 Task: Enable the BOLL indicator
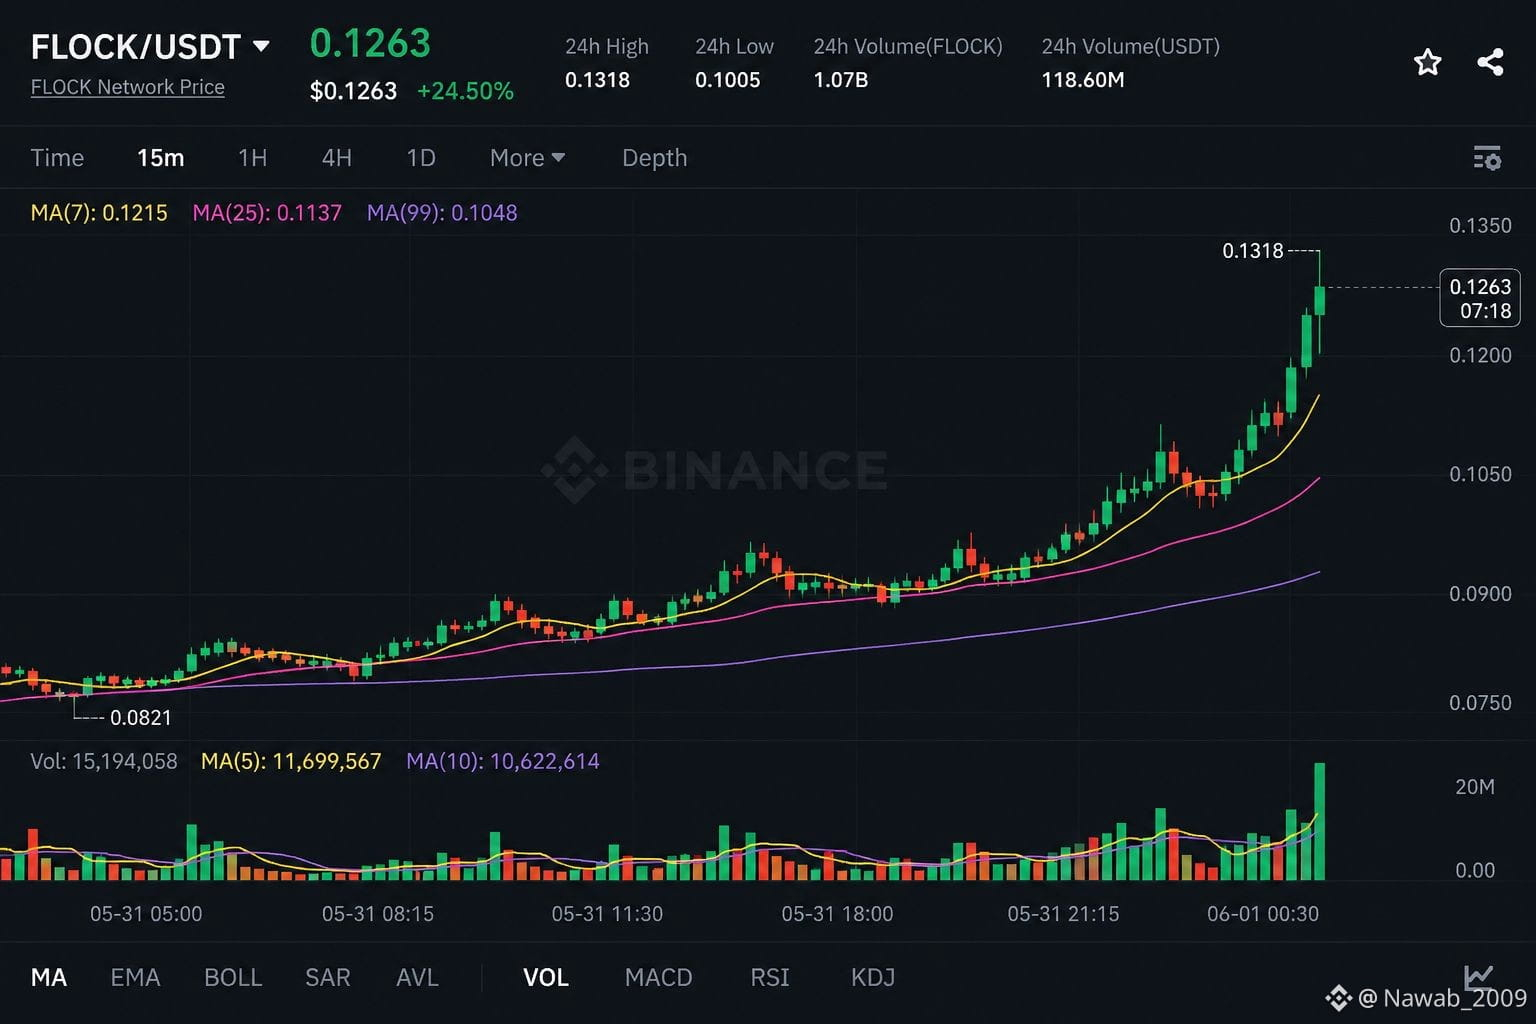pyautogui.click(x=233, y=977)
